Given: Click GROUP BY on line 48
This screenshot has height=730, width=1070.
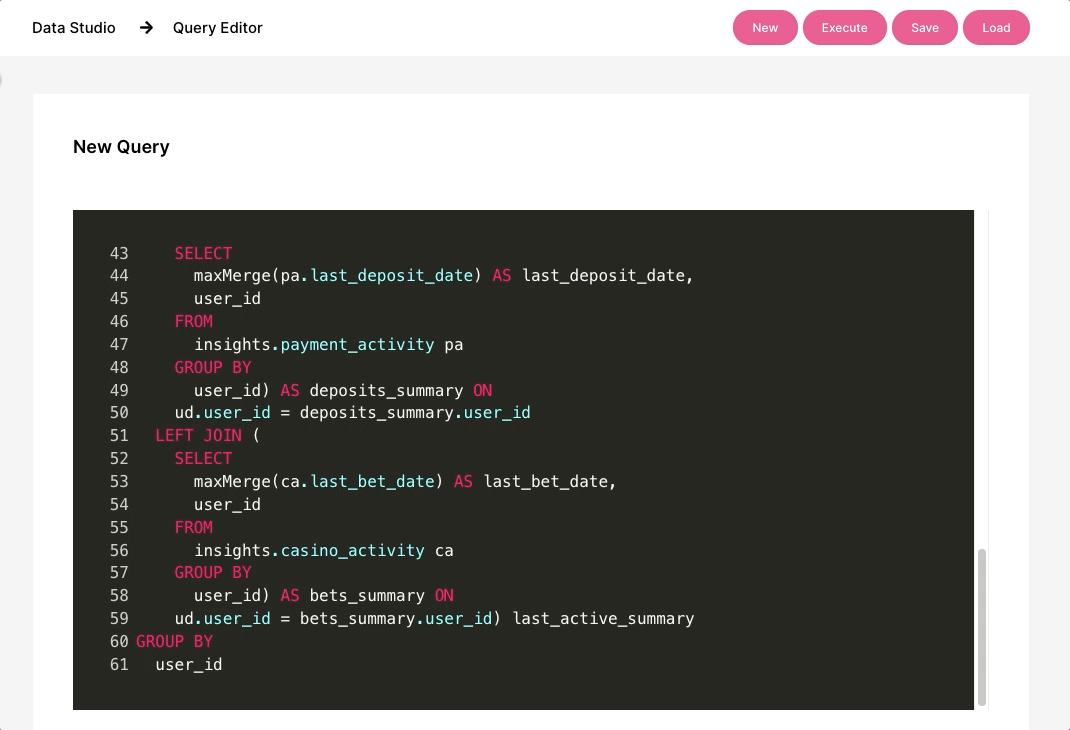Looking at the screenshot, I should click(213, 367).
